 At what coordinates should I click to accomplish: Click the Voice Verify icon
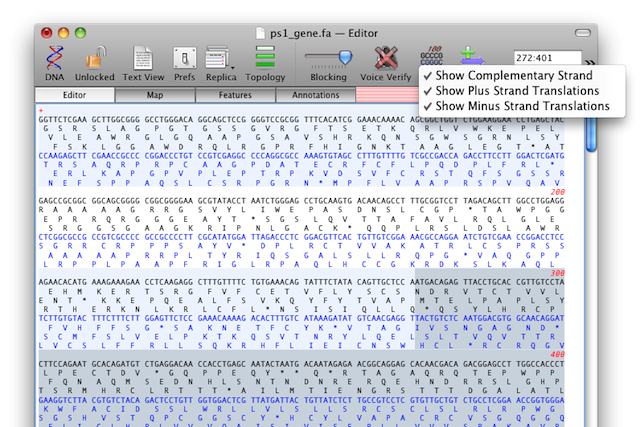click(385, 59)
